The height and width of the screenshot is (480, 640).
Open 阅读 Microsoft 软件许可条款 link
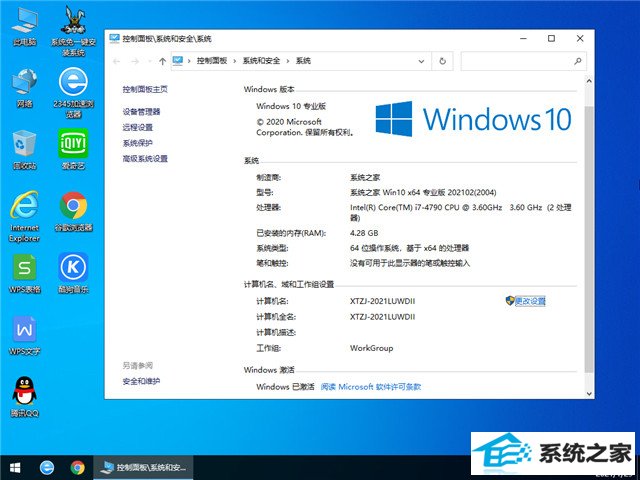pos(371,387)
